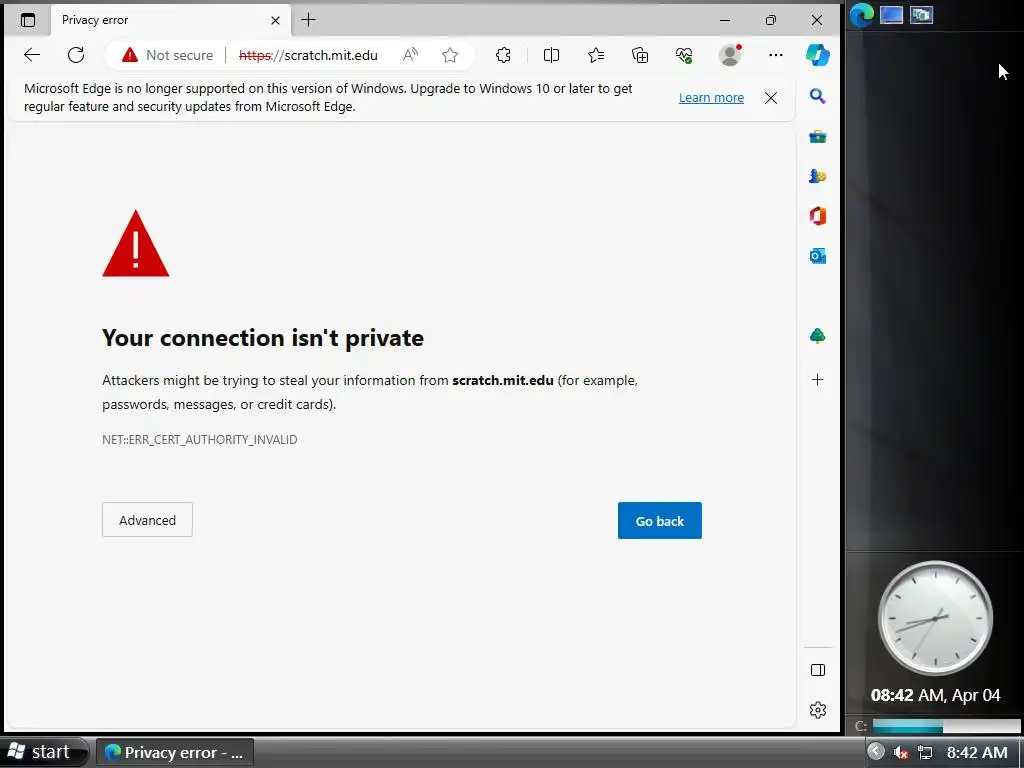The height and width of the screenshot is (768, 1024).
Task: Click the network tray icon
Action: coord(925,752)
